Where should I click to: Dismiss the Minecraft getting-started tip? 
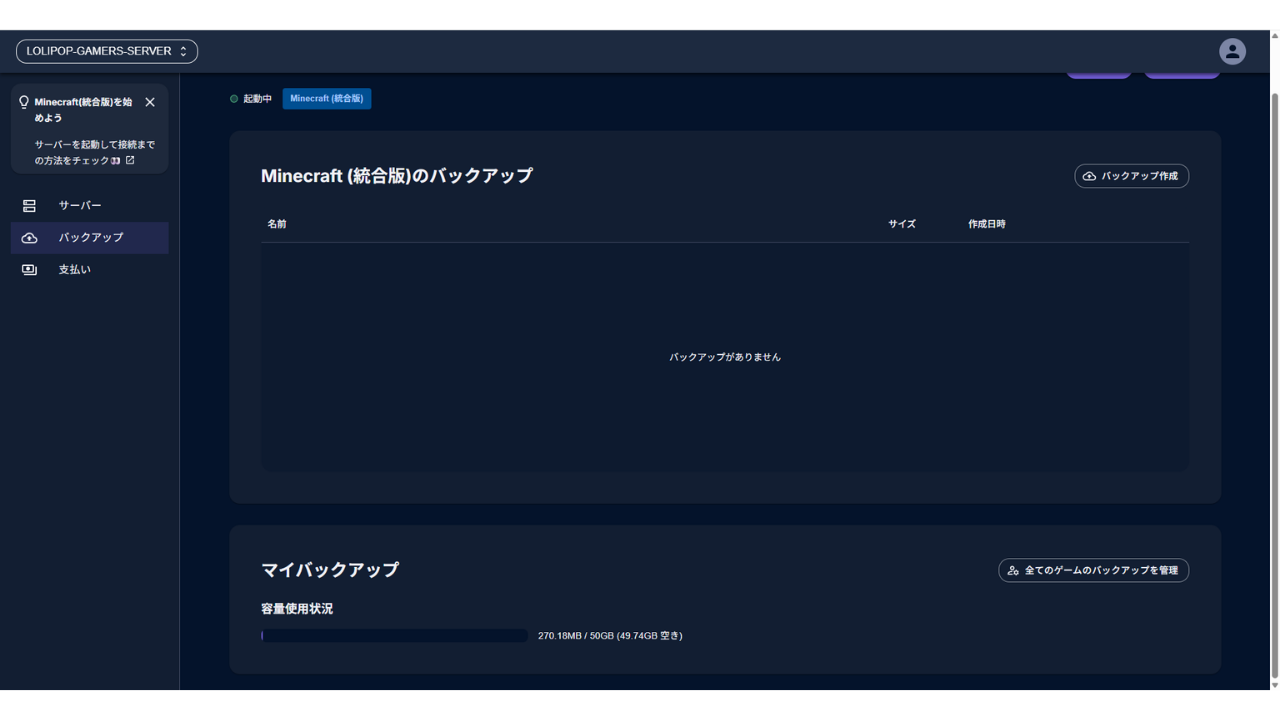pyautogui.click(x=150, y=102)
